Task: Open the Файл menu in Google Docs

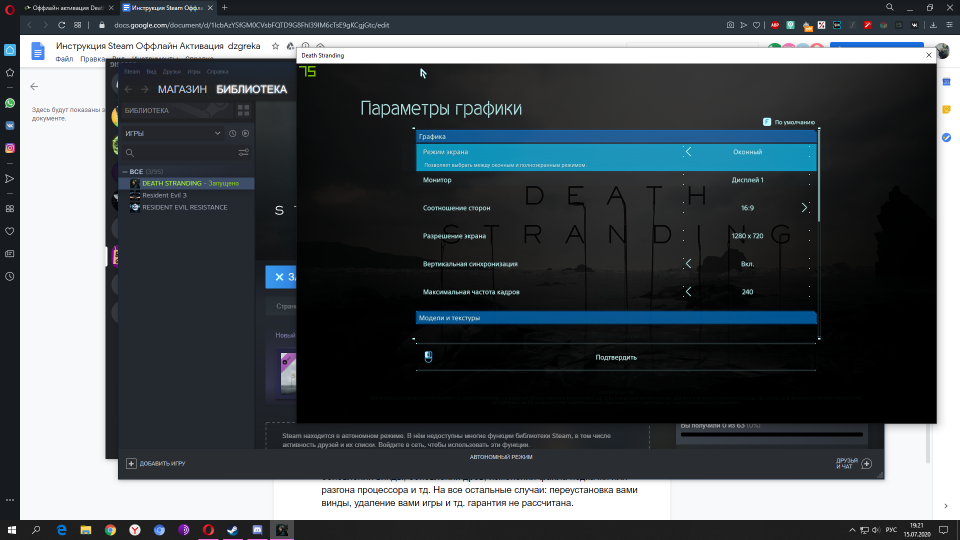Action: click(64, 59)
